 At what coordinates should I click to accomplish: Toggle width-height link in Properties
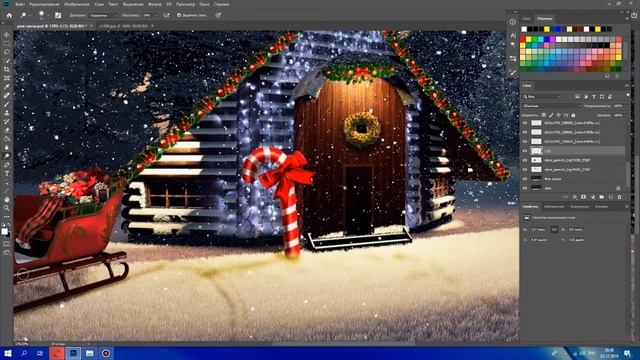click(x=554, y=230)
